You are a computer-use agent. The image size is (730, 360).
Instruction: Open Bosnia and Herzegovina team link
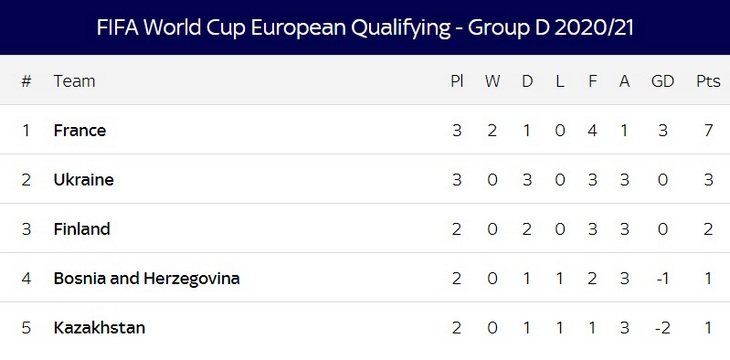pos(147,278)
